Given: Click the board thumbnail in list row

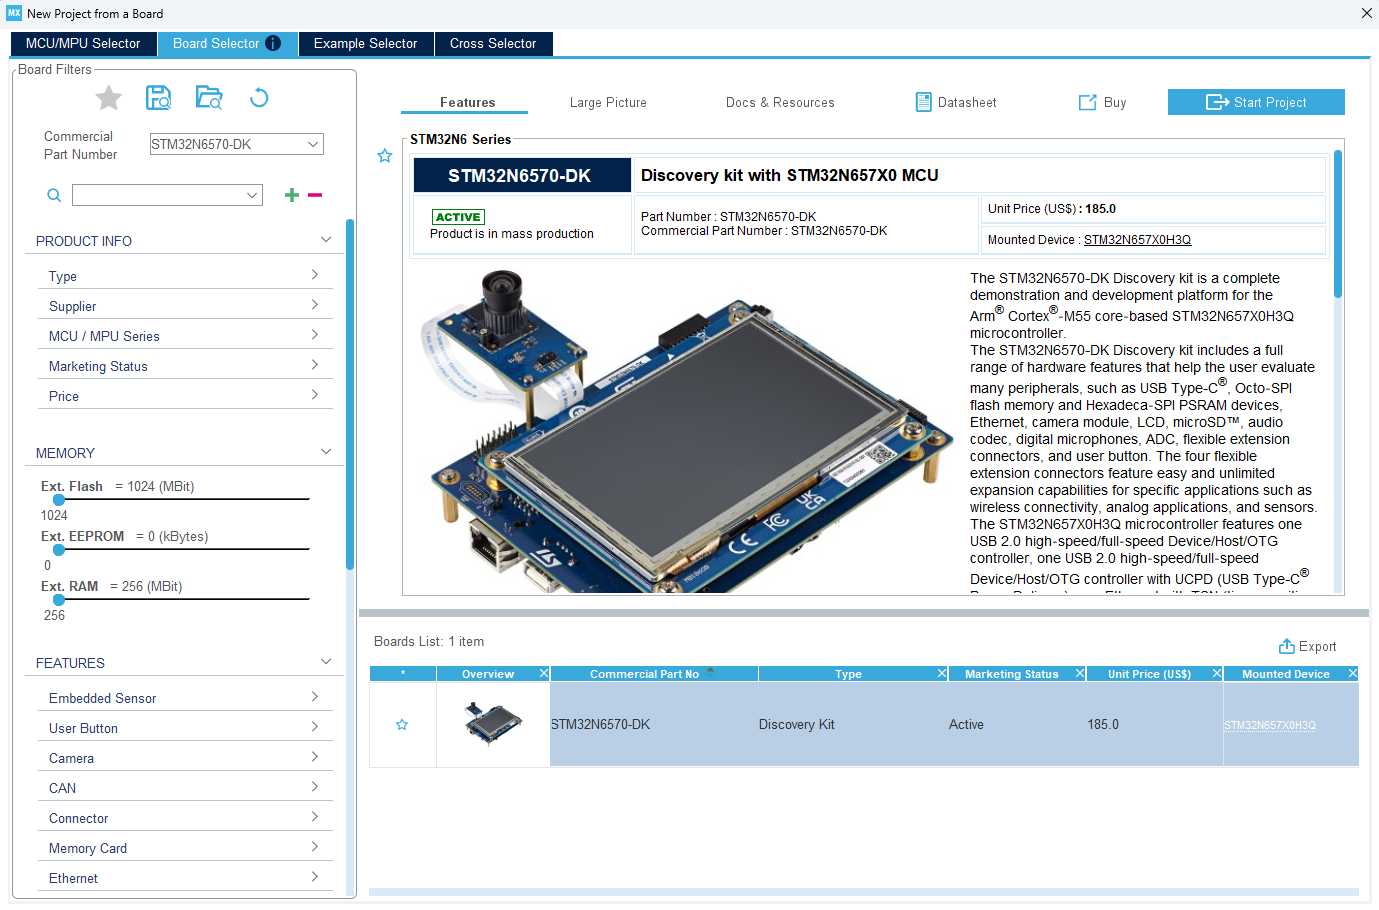Looking at the screenshot, I should [493, 724].
